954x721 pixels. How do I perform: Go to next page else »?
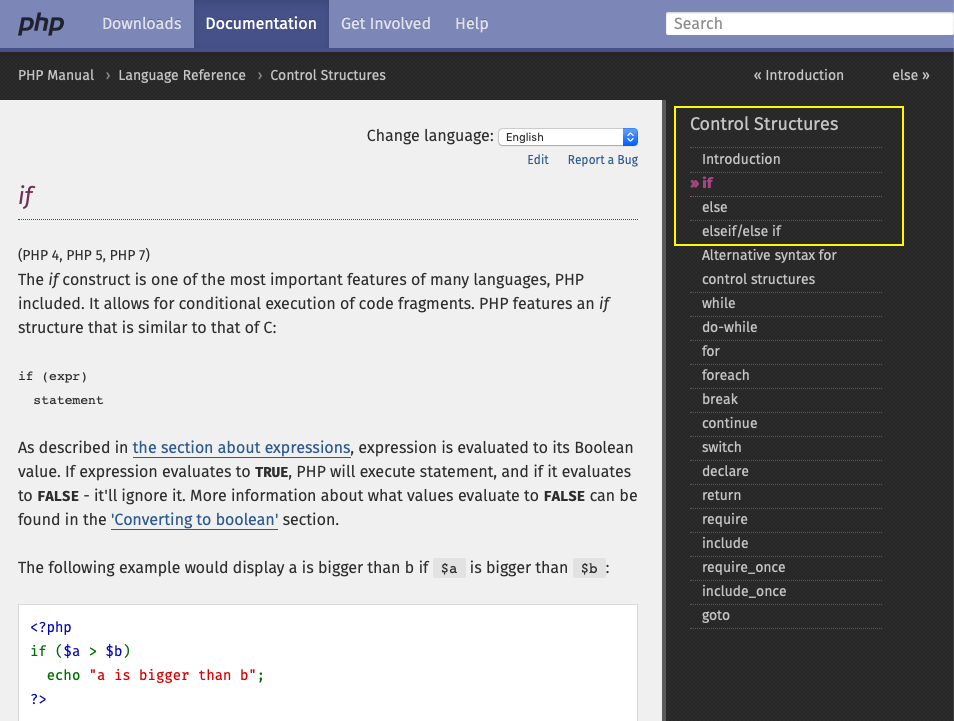pyautogui.click(x=911, y=75)
